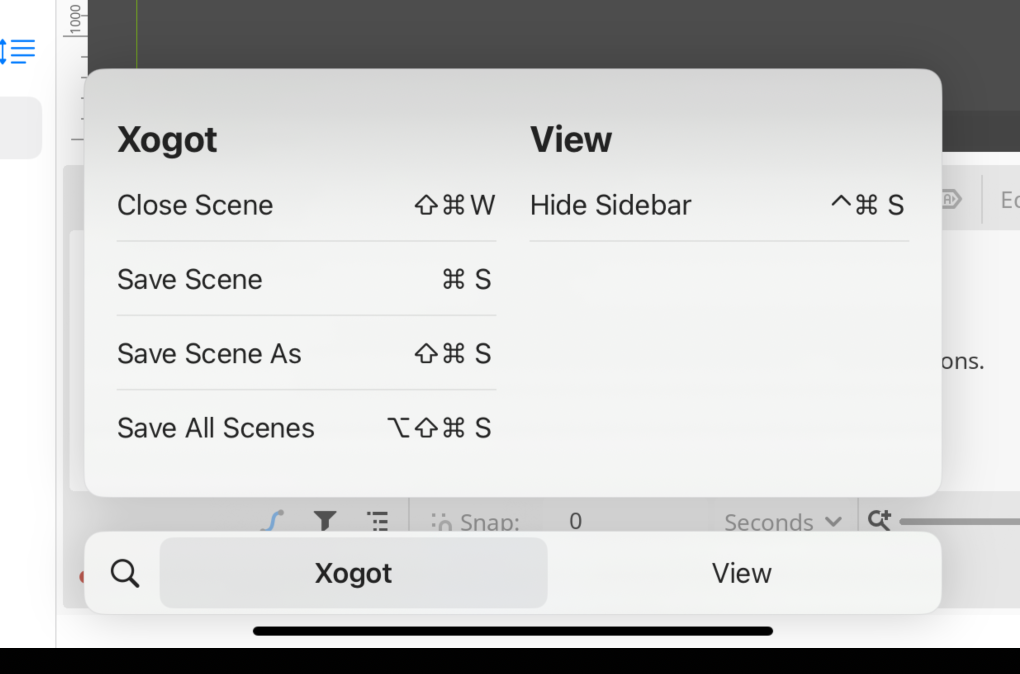Choose Hide Sidebar in View menu
1020x674 pixels.
pyautogui.click(x=719, y=205)
